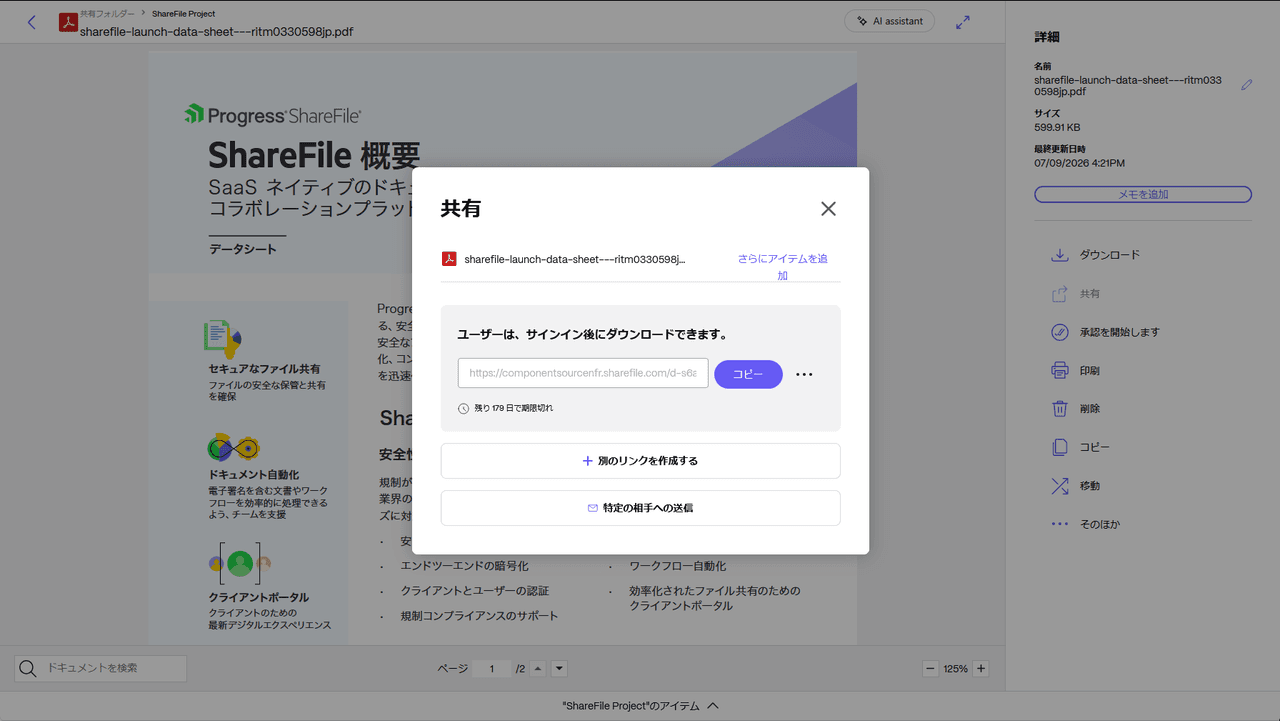This screenshot has width=1280, height=721.
Task: Click the page number input box
Action: (x=491, y=668)
